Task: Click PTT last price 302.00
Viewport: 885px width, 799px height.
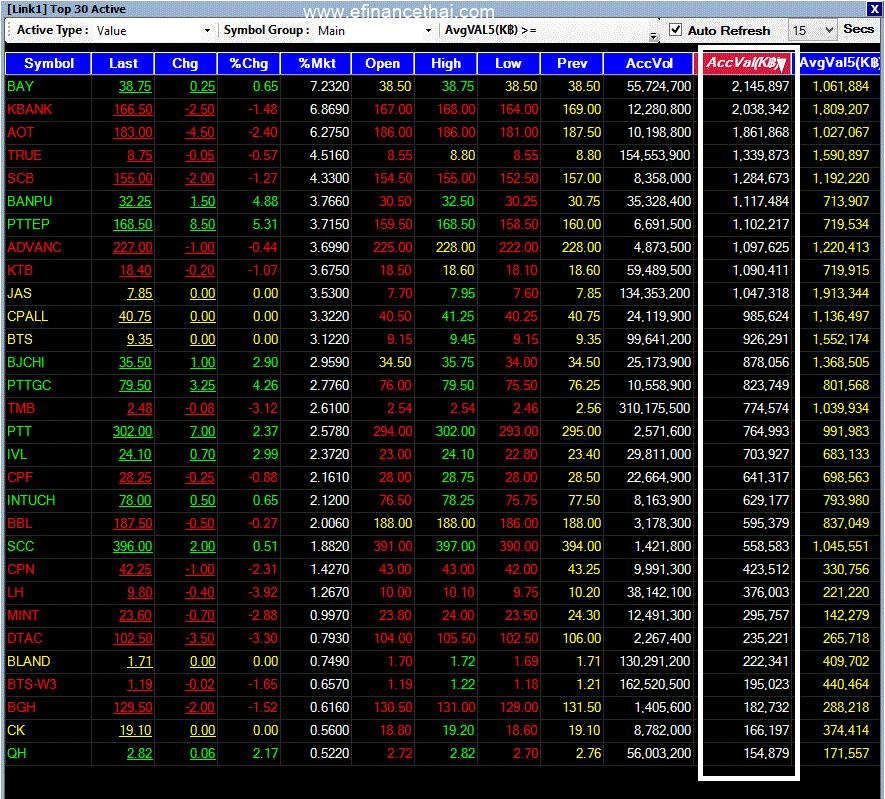Action: point(133,432)
